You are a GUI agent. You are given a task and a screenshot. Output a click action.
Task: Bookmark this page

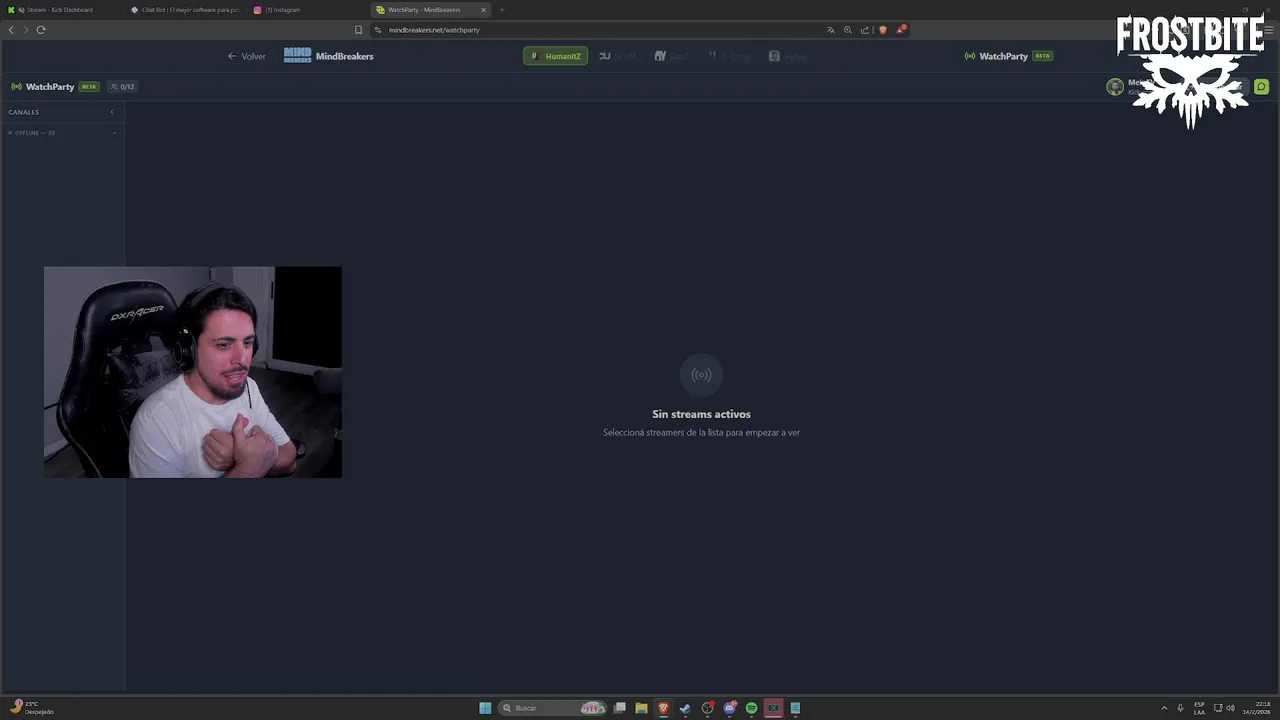click(x=358, y=30)
